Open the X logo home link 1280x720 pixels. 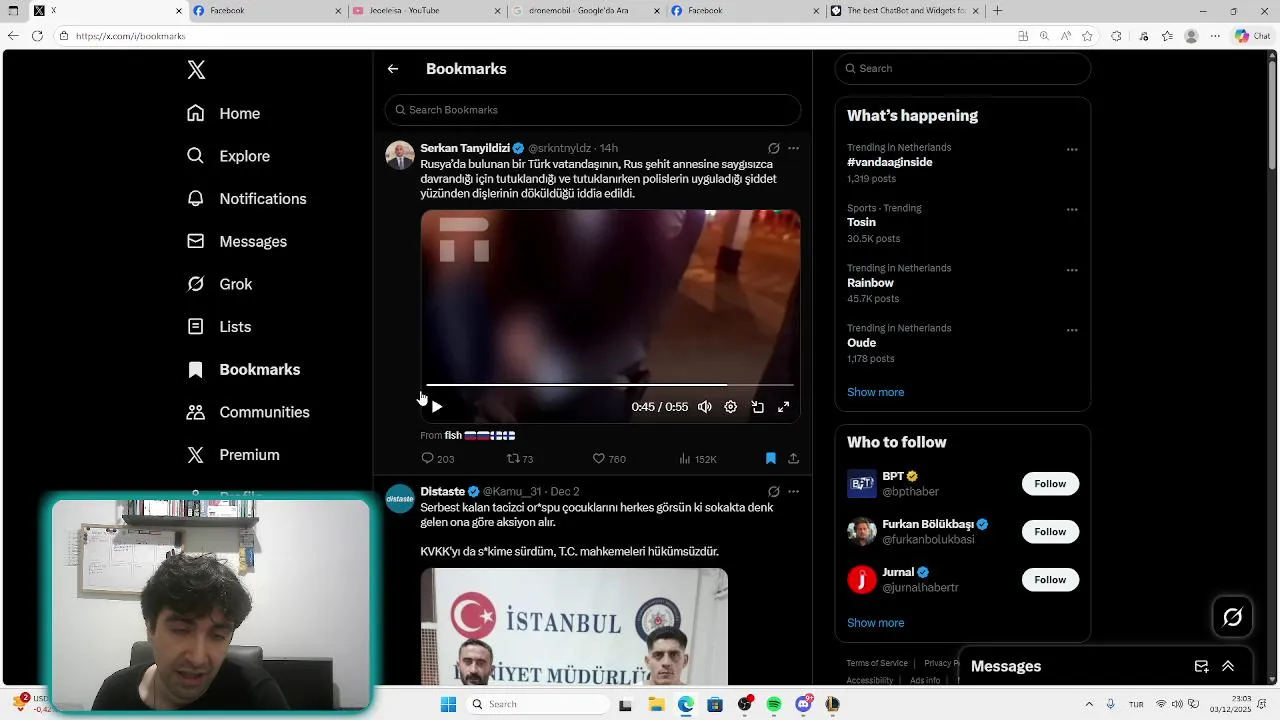tap(196, 70)
